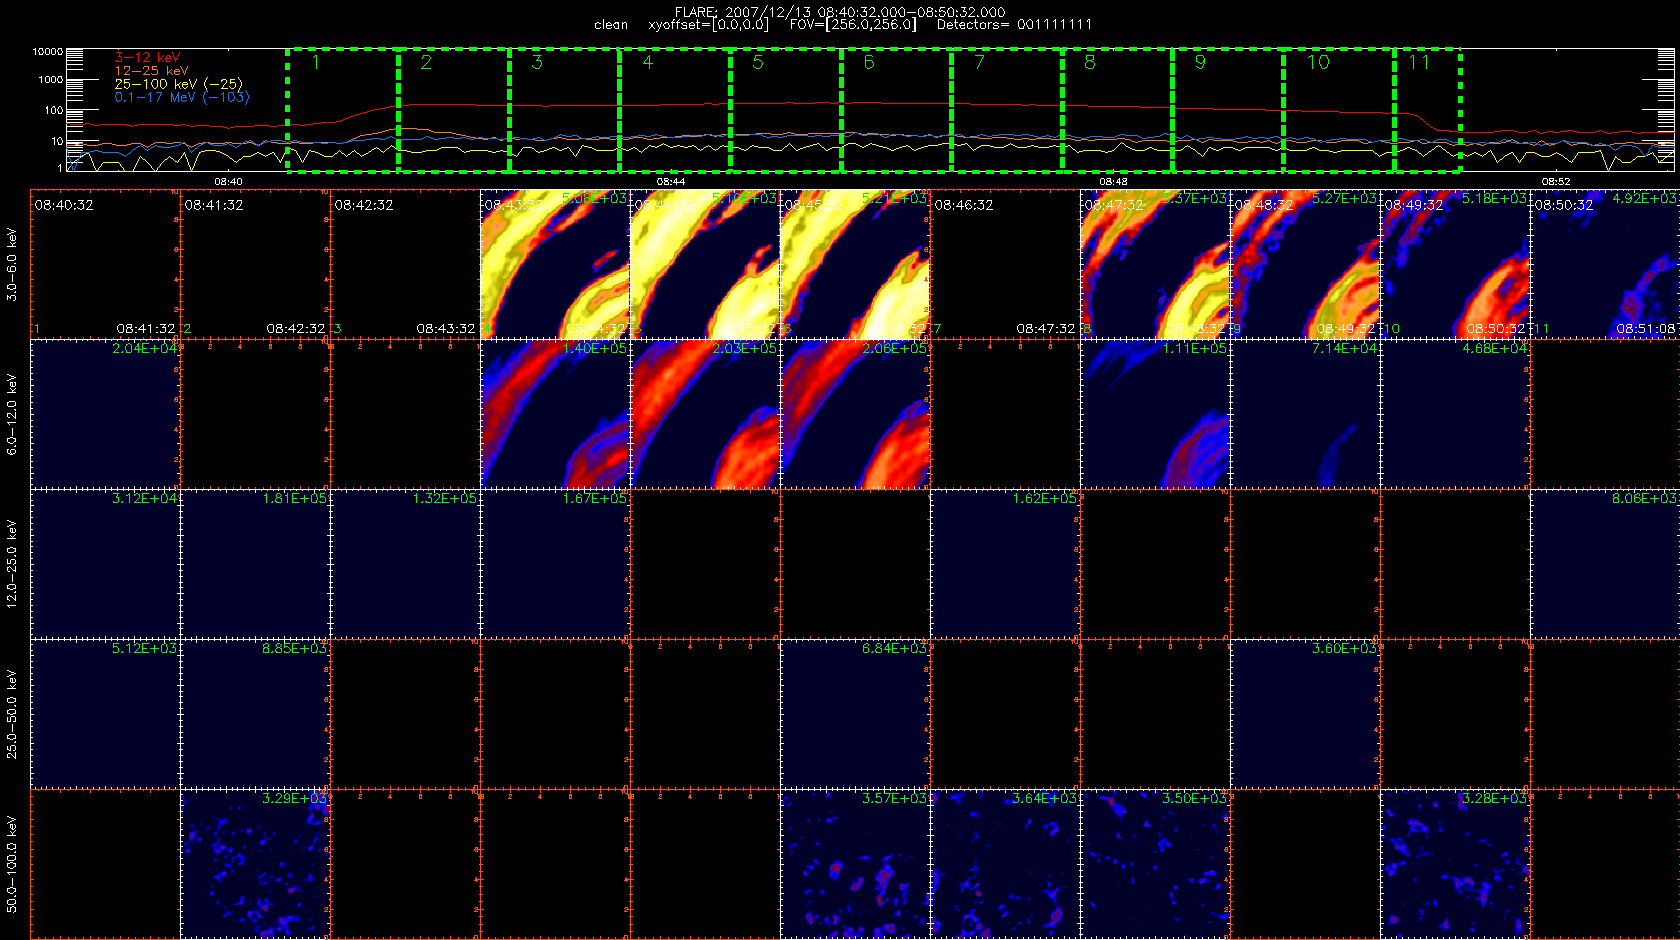Image resolution: width=1680 pixels, height=940 pixels.
Task: Open the 3.0-6.0 keV image labeled 4.92E+03
Action: pos(1605,264)
